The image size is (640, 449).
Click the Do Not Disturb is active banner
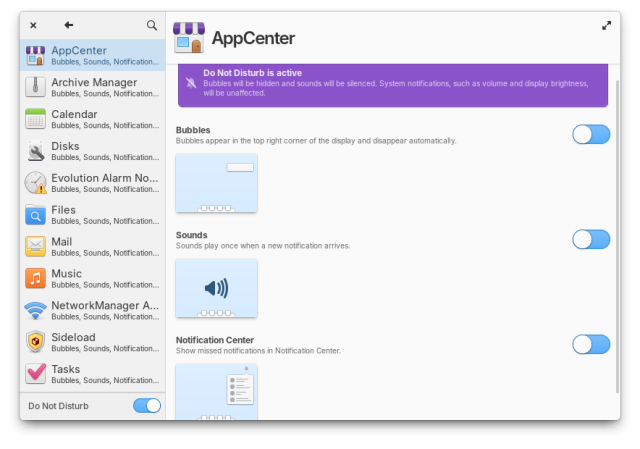(393, 85)
